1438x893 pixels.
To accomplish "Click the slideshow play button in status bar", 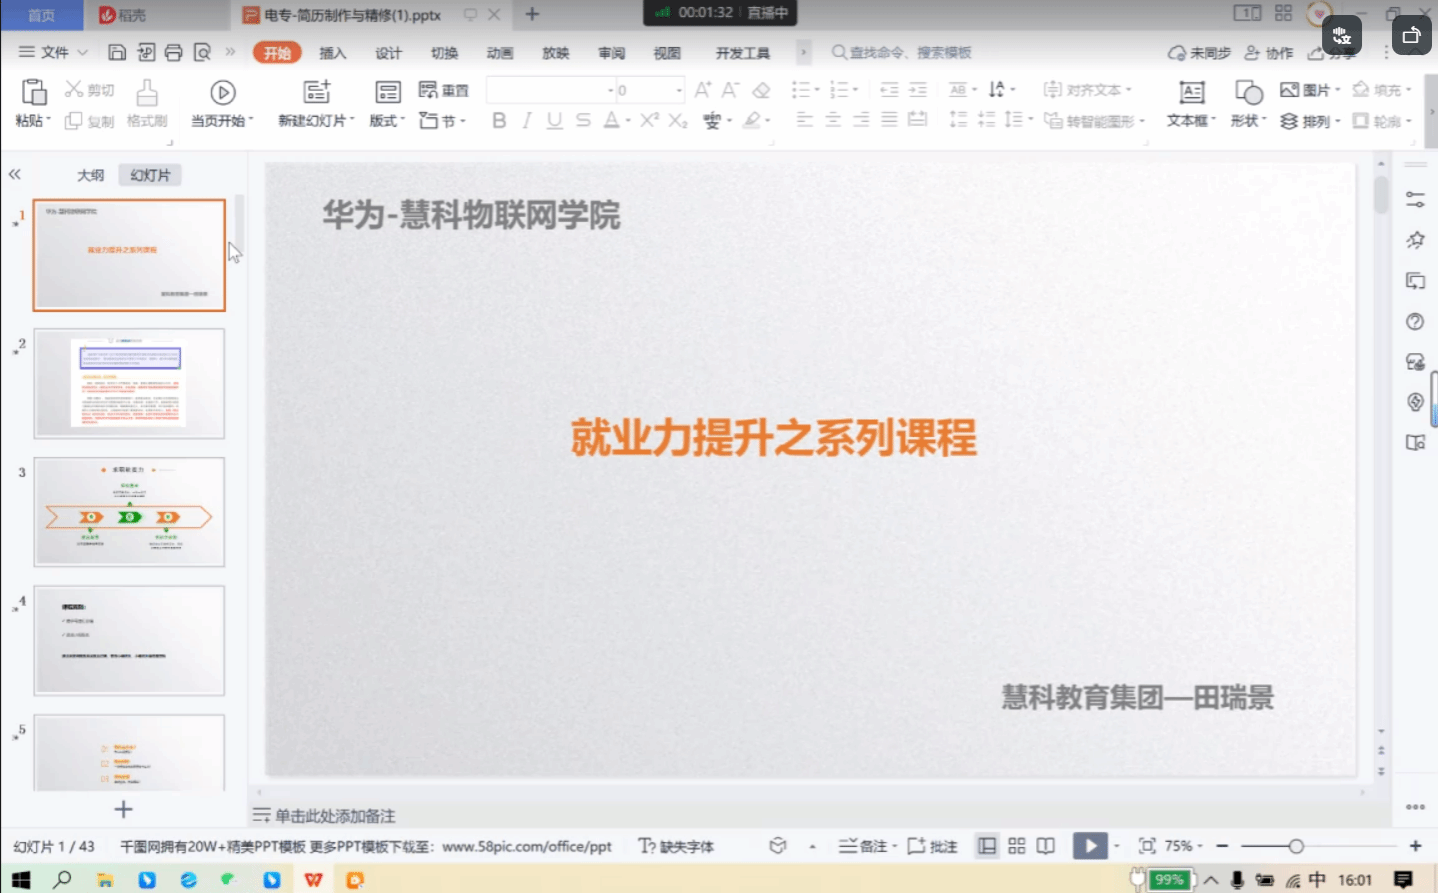I will [x=1090, y=846].
